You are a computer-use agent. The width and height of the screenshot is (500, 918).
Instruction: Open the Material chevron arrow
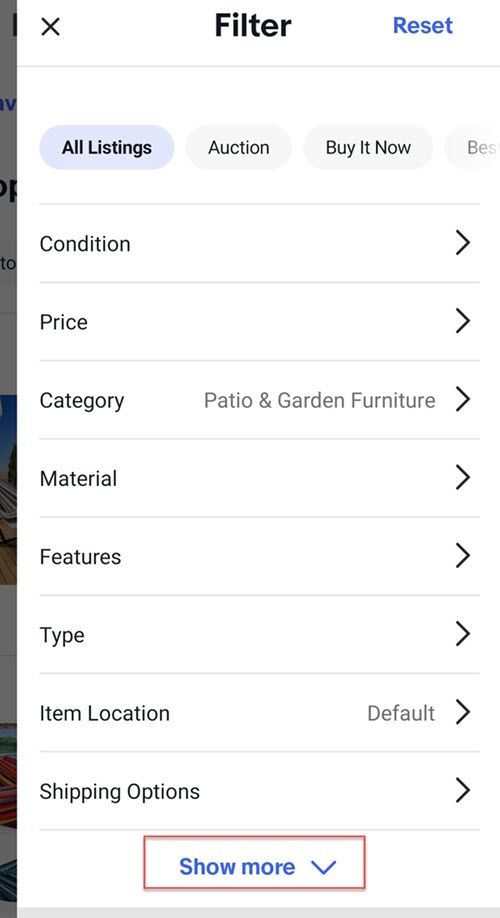click(x=463, y=477)
